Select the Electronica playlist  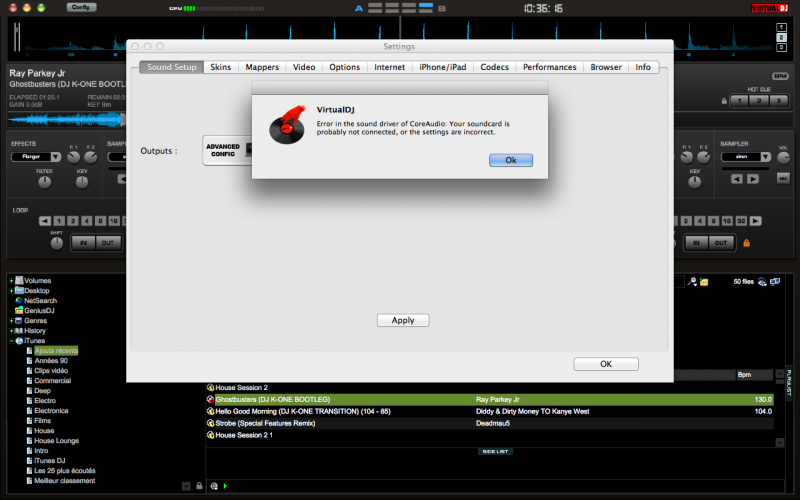tap(51, 411)
